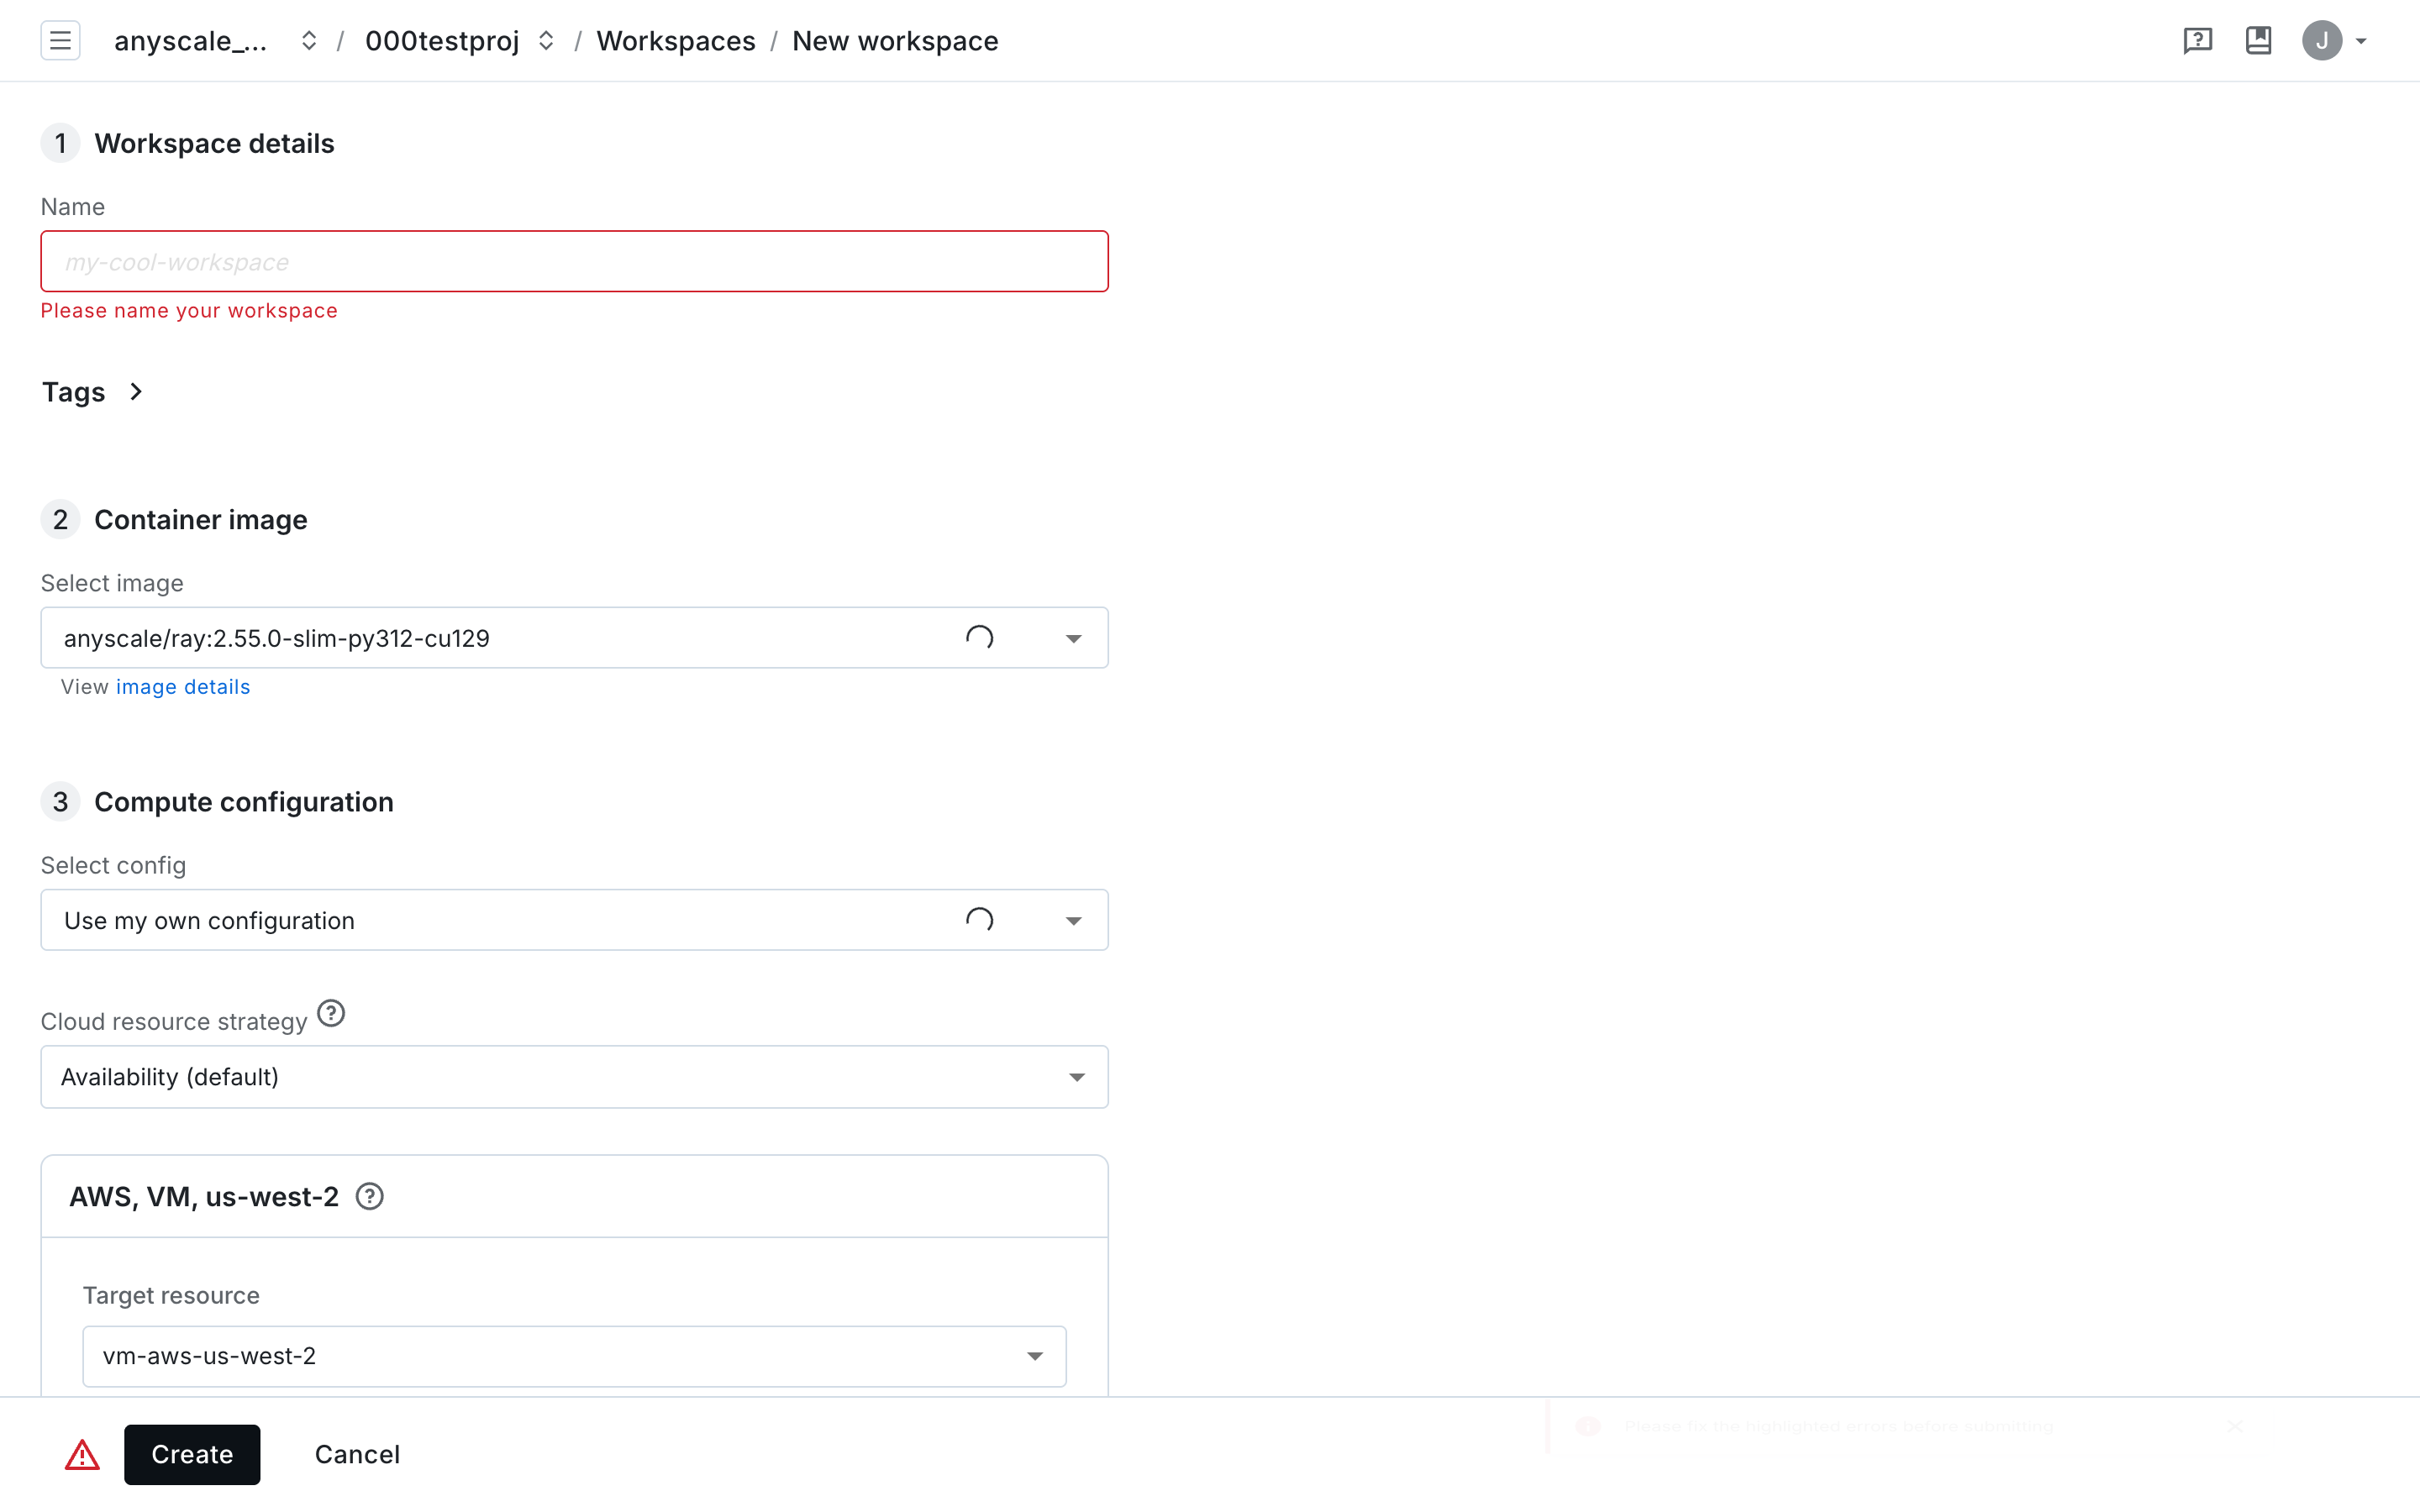
Task: Open the Select config dropdown
Action: 1073,921
